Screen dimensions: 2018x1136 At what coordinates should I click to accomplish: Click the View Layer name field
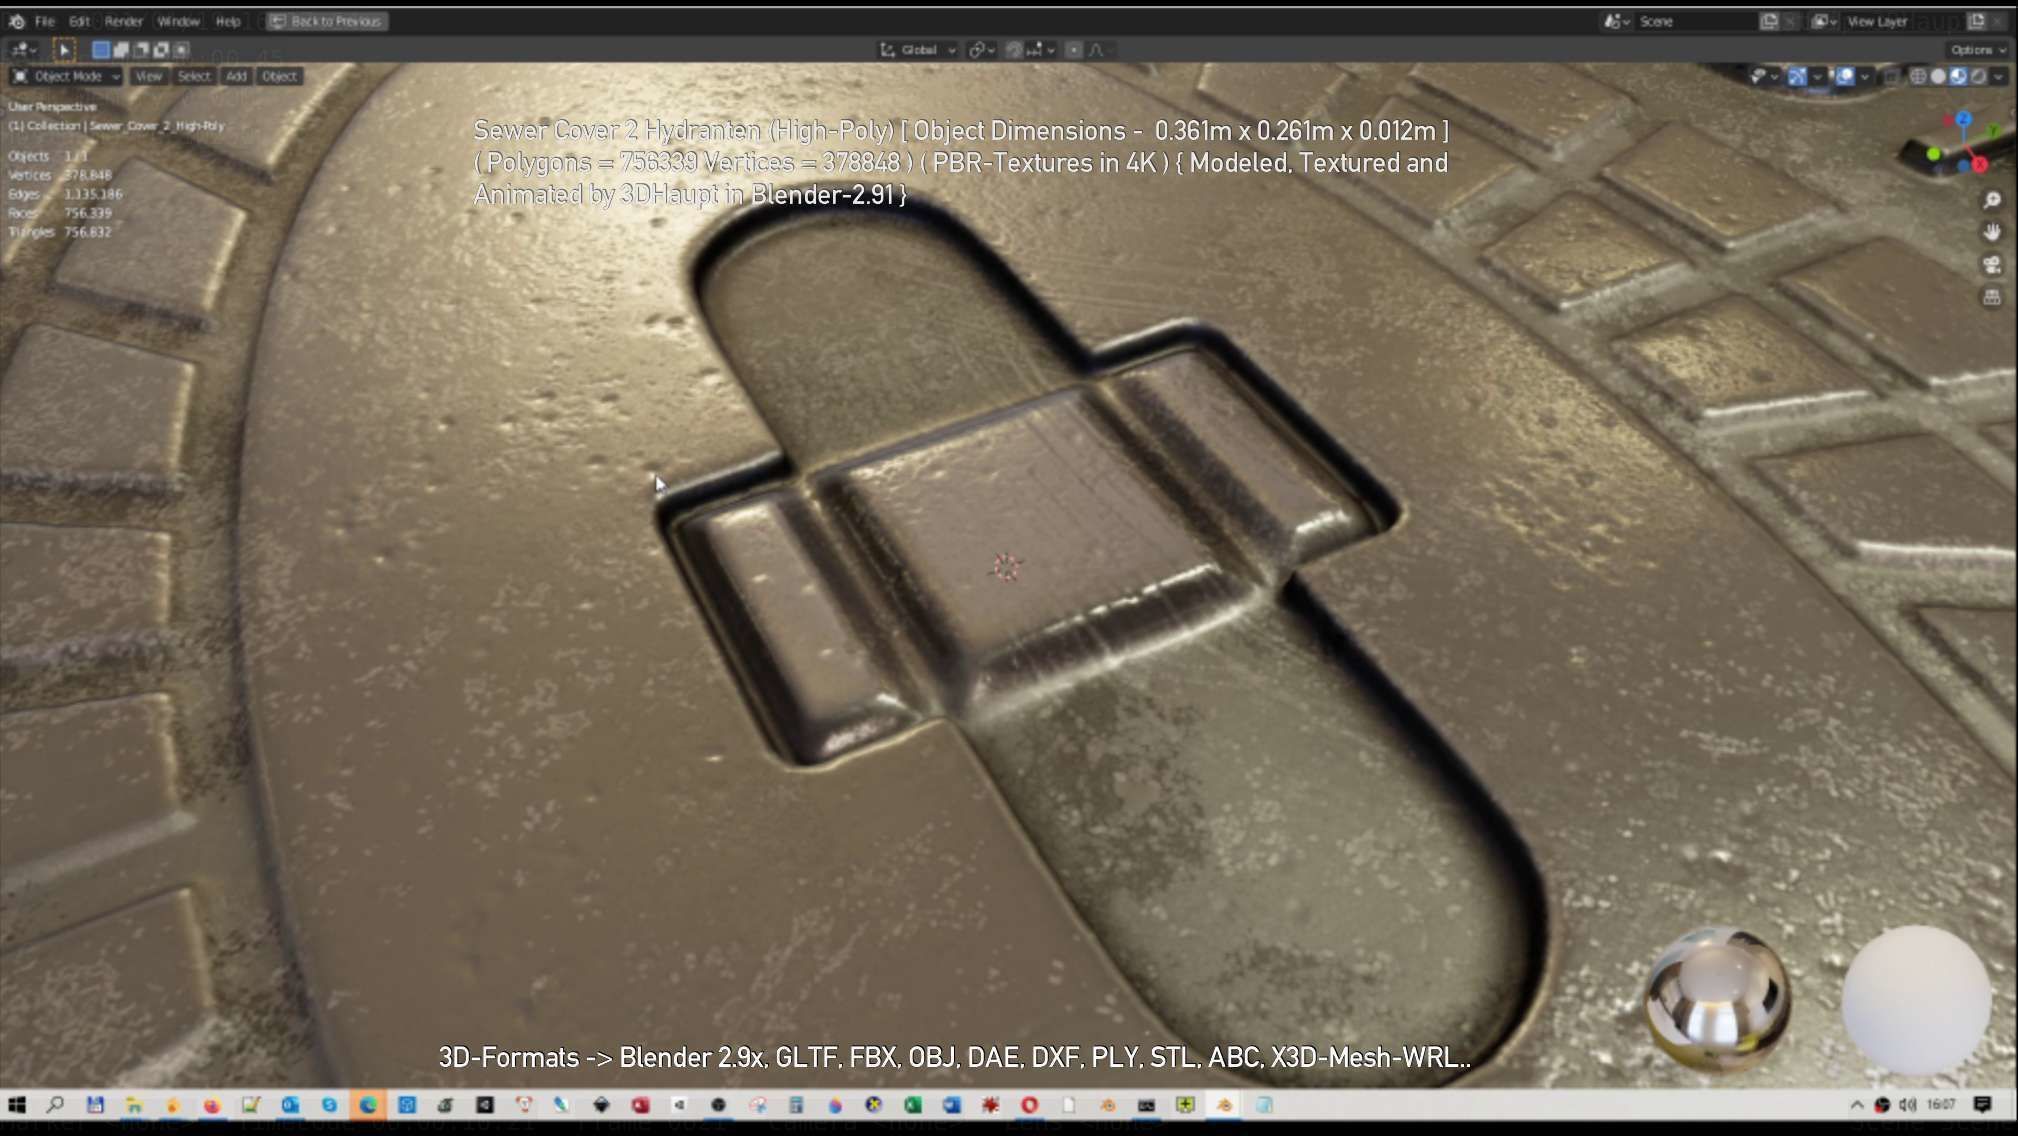[x=1903, y=21]
